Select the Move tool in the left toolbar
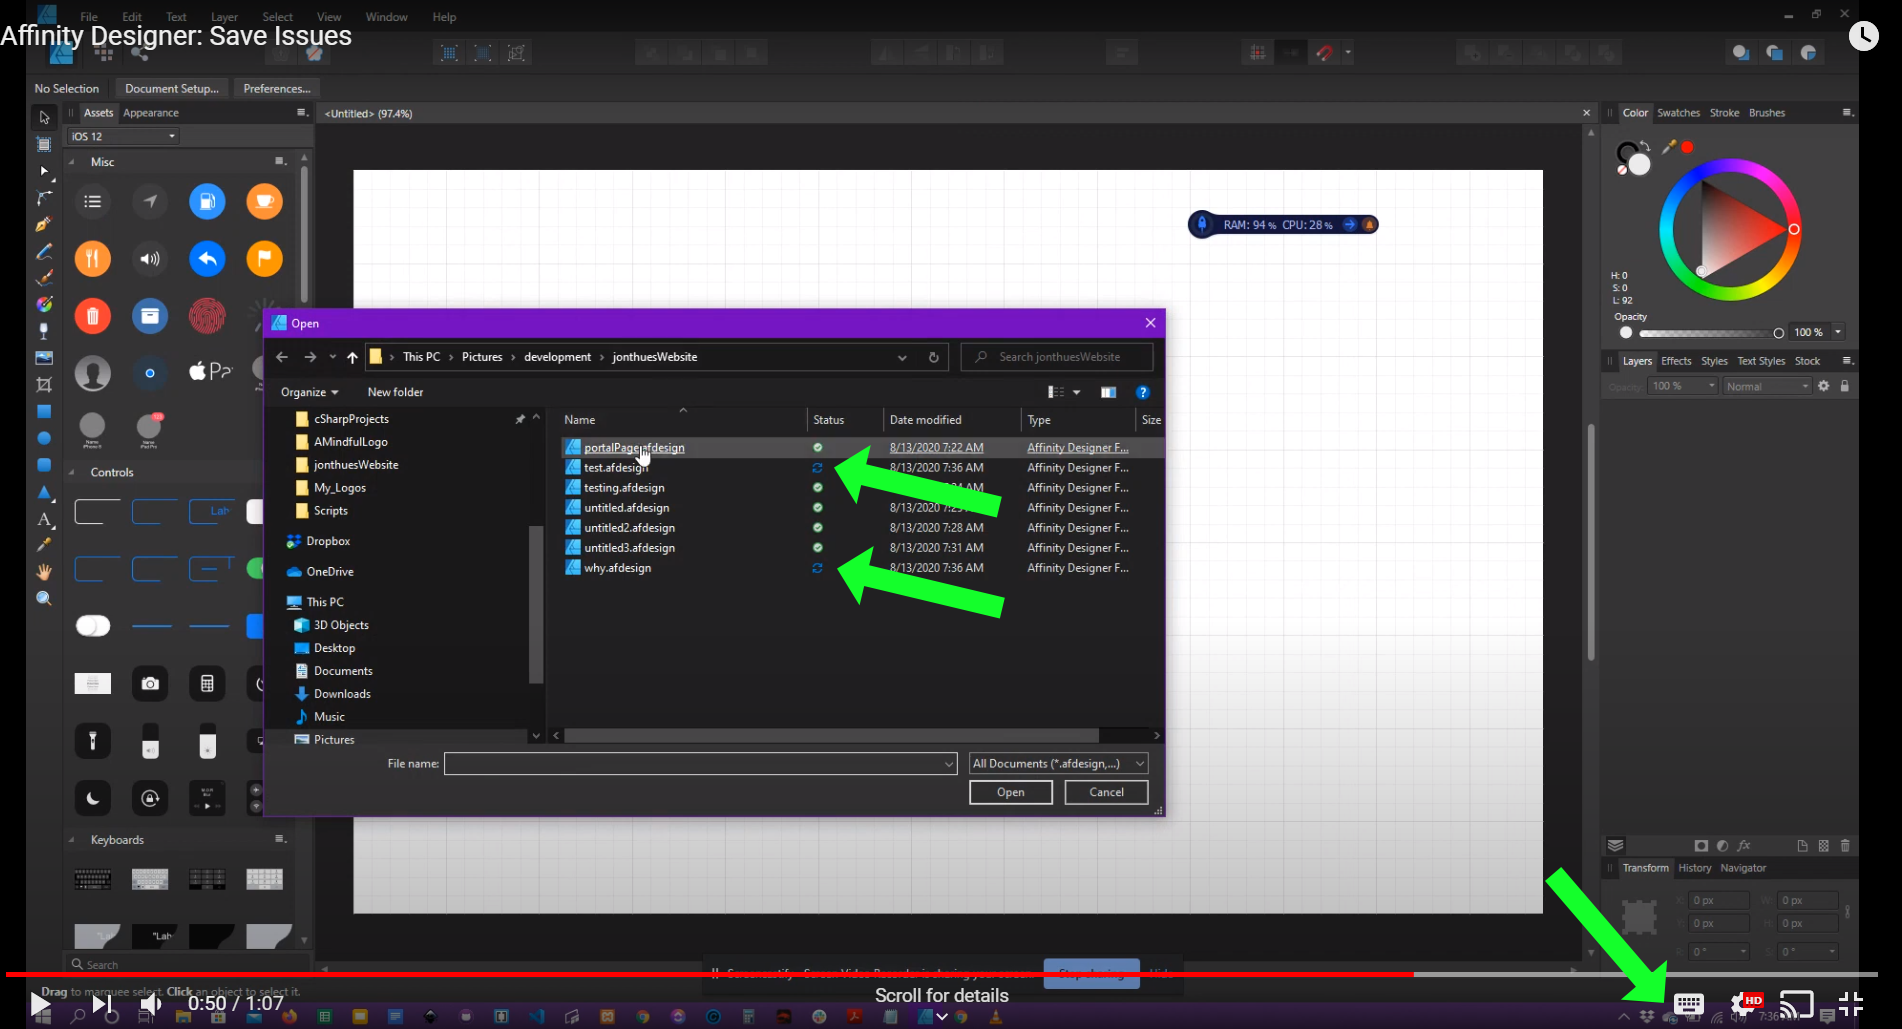 (x=44, y=117)
